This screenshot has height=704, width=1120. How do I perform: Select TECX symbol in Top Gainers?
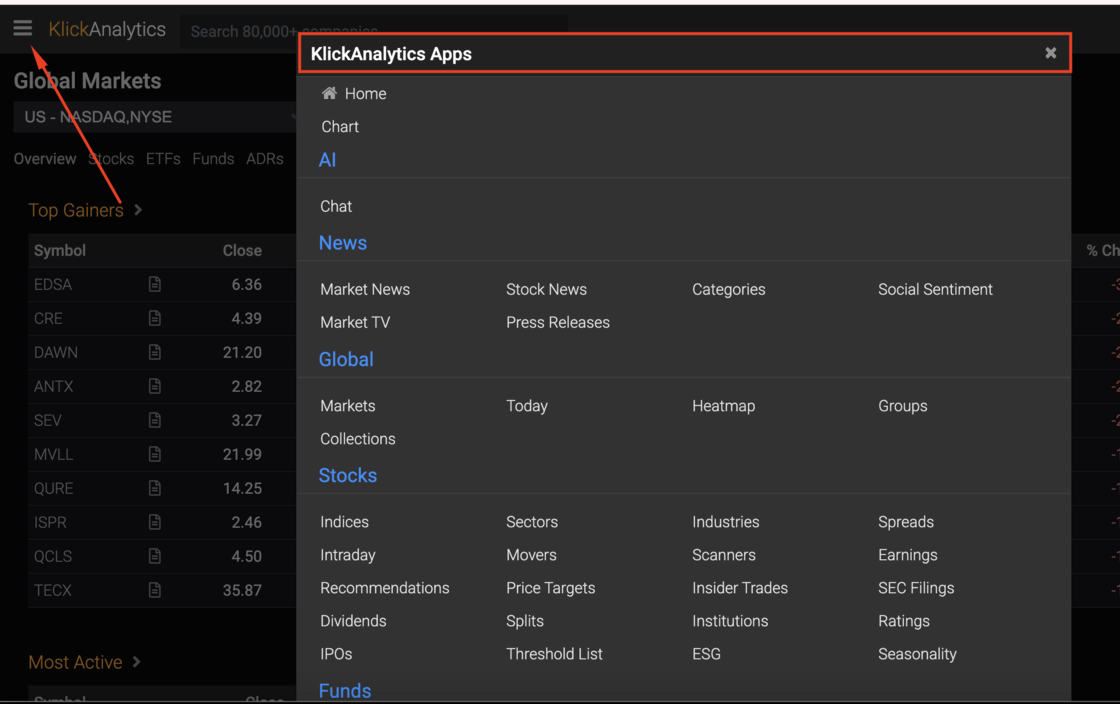[x=53, y=590]
